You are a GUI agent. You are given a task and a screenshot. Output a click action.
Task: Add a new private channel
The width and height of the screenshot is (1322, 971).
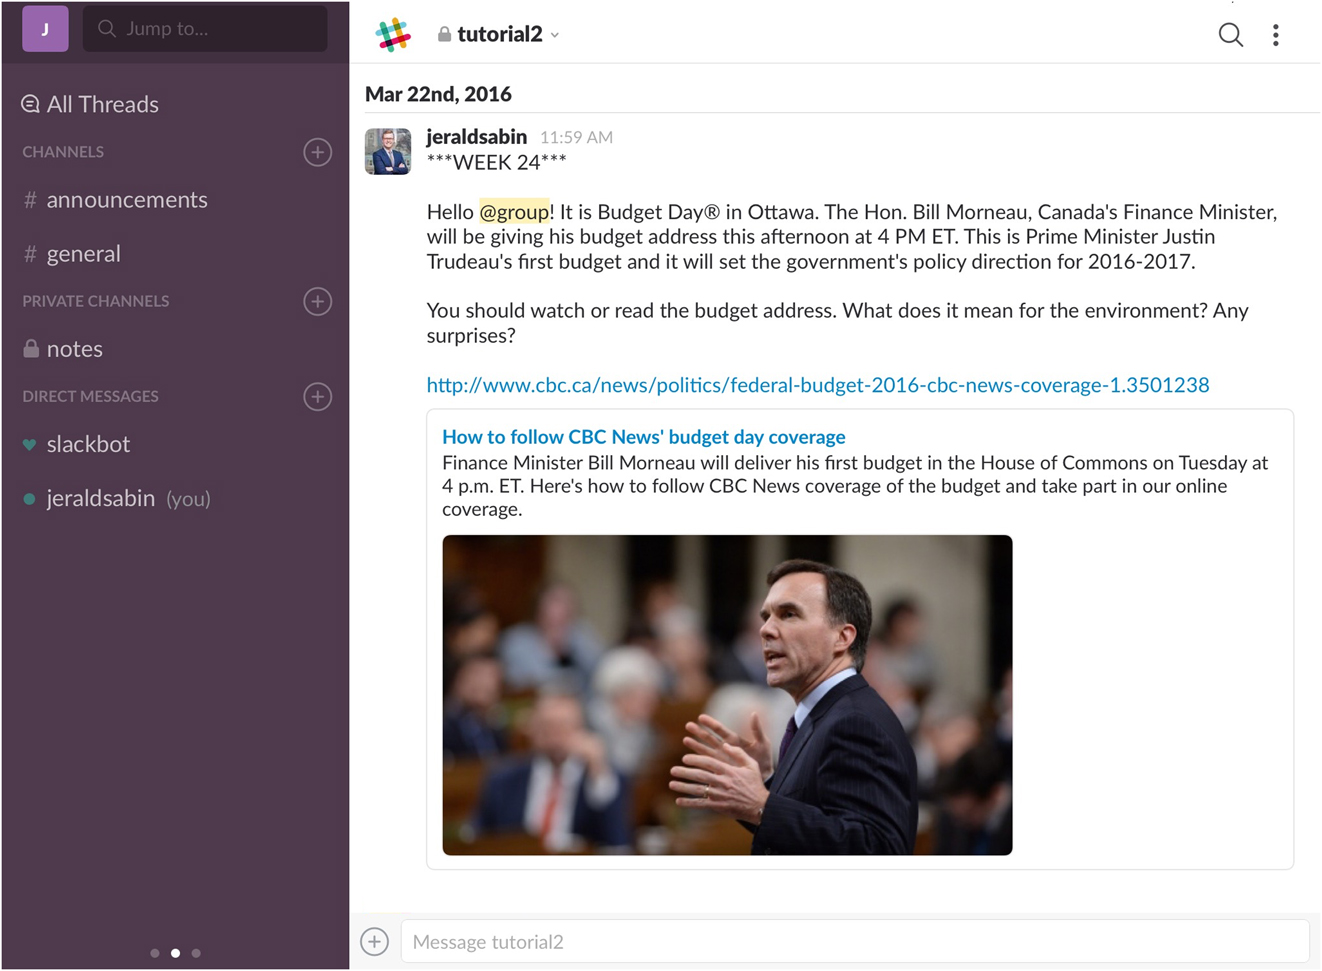(317, 301)
